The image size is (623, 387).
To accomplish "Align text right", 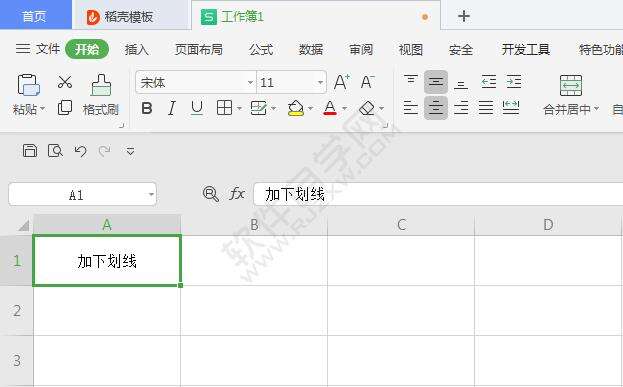I will pyautogui.click(x=461, y=108).
